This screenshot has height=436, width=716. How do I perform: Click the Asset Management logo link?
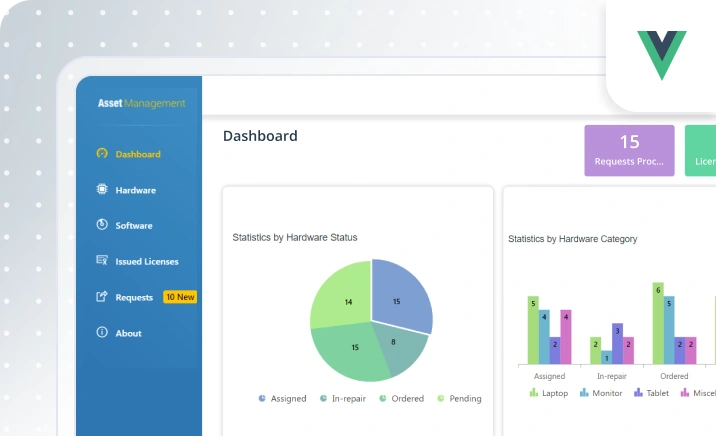142,103
